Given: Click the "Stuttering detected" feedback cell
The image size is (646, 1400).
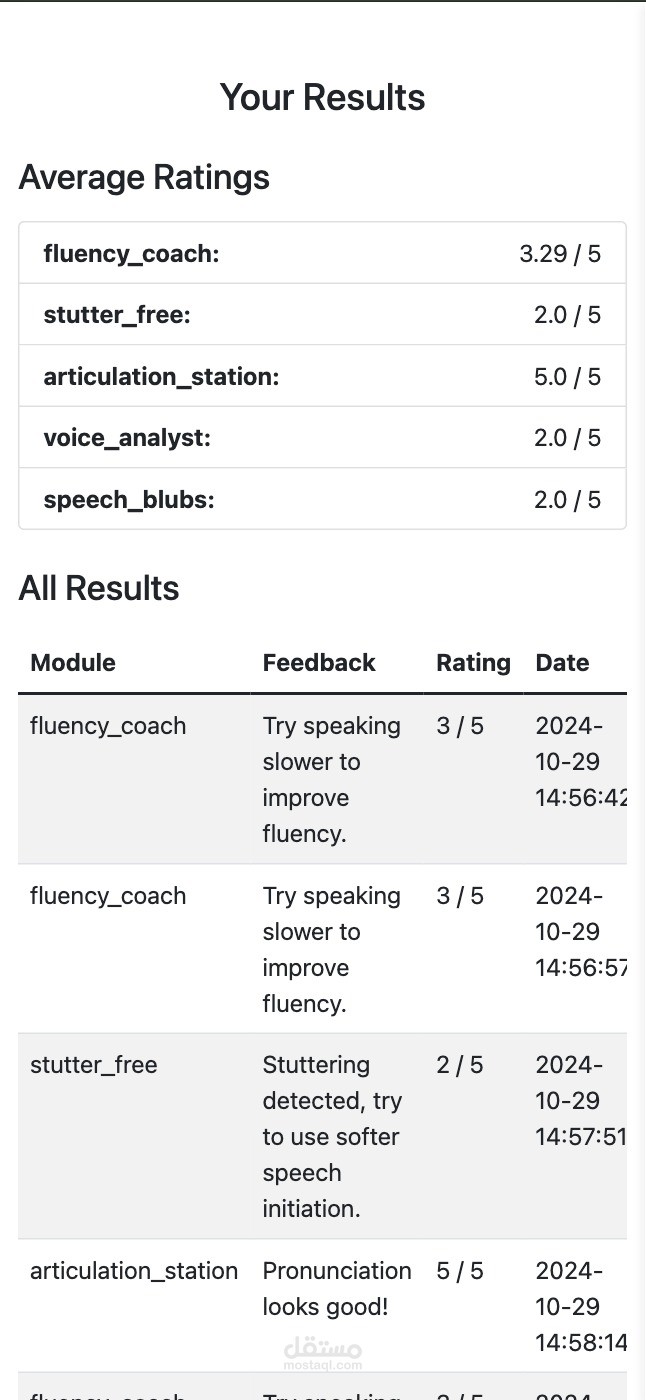Looking at the screenshot, I should (331, 1136).
